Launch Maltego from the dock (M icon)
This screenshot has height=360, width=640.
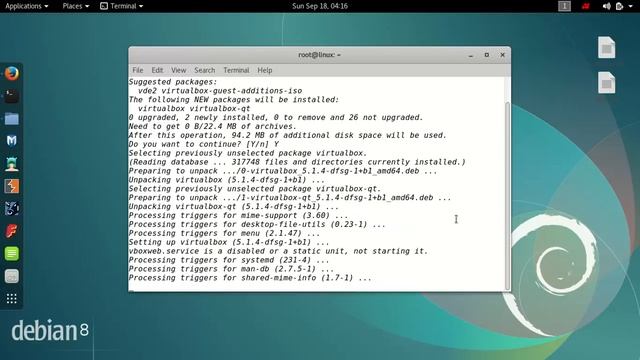click(12, 141)
